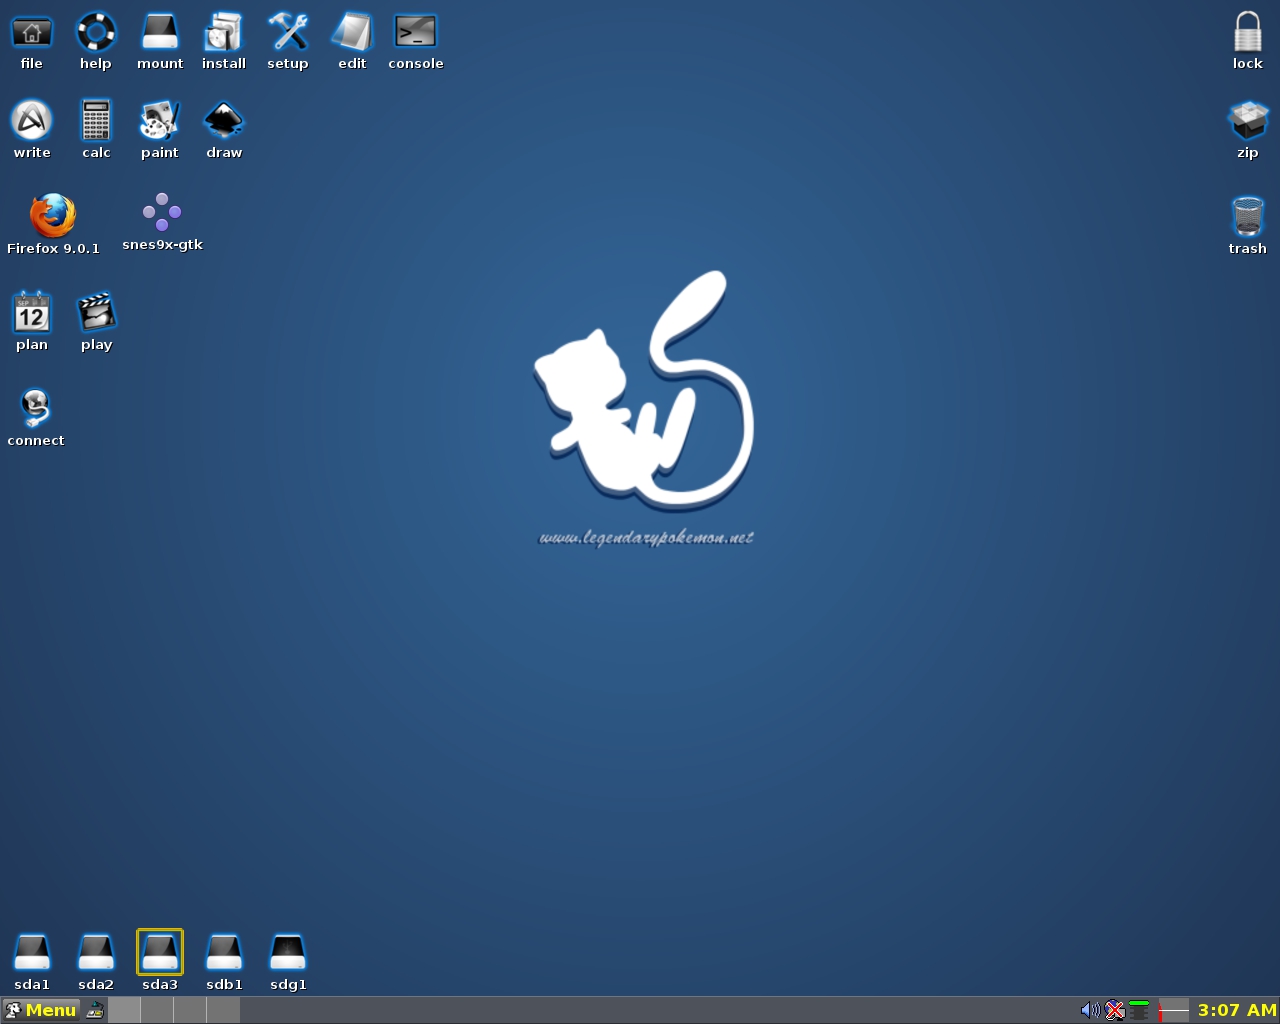Screen dimensions: 1280x1024
Task: Click the lock screen padlock icon
Action: pyautogui.click(x=1247, y=34)
